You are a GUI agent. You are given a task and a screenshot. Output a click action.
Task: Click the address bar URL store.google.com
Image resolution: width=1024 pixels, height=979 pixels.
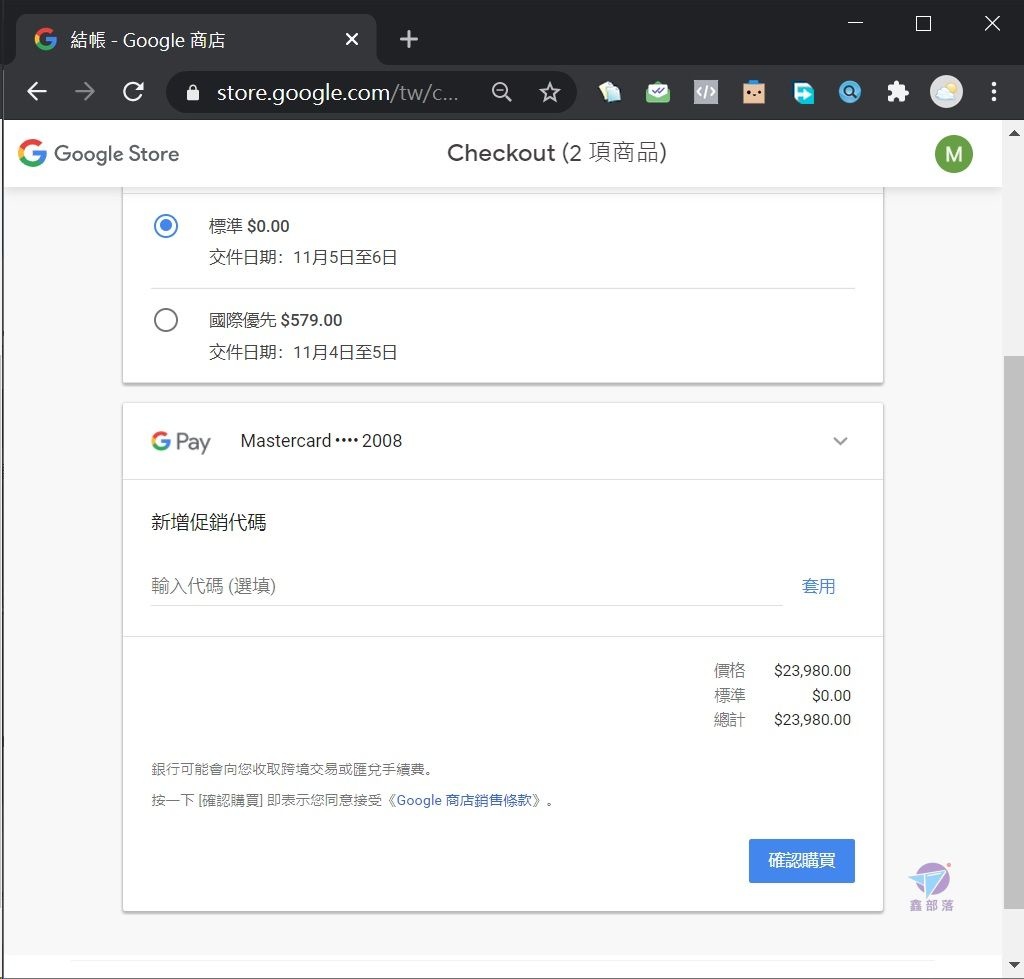[x=337, y=93]
